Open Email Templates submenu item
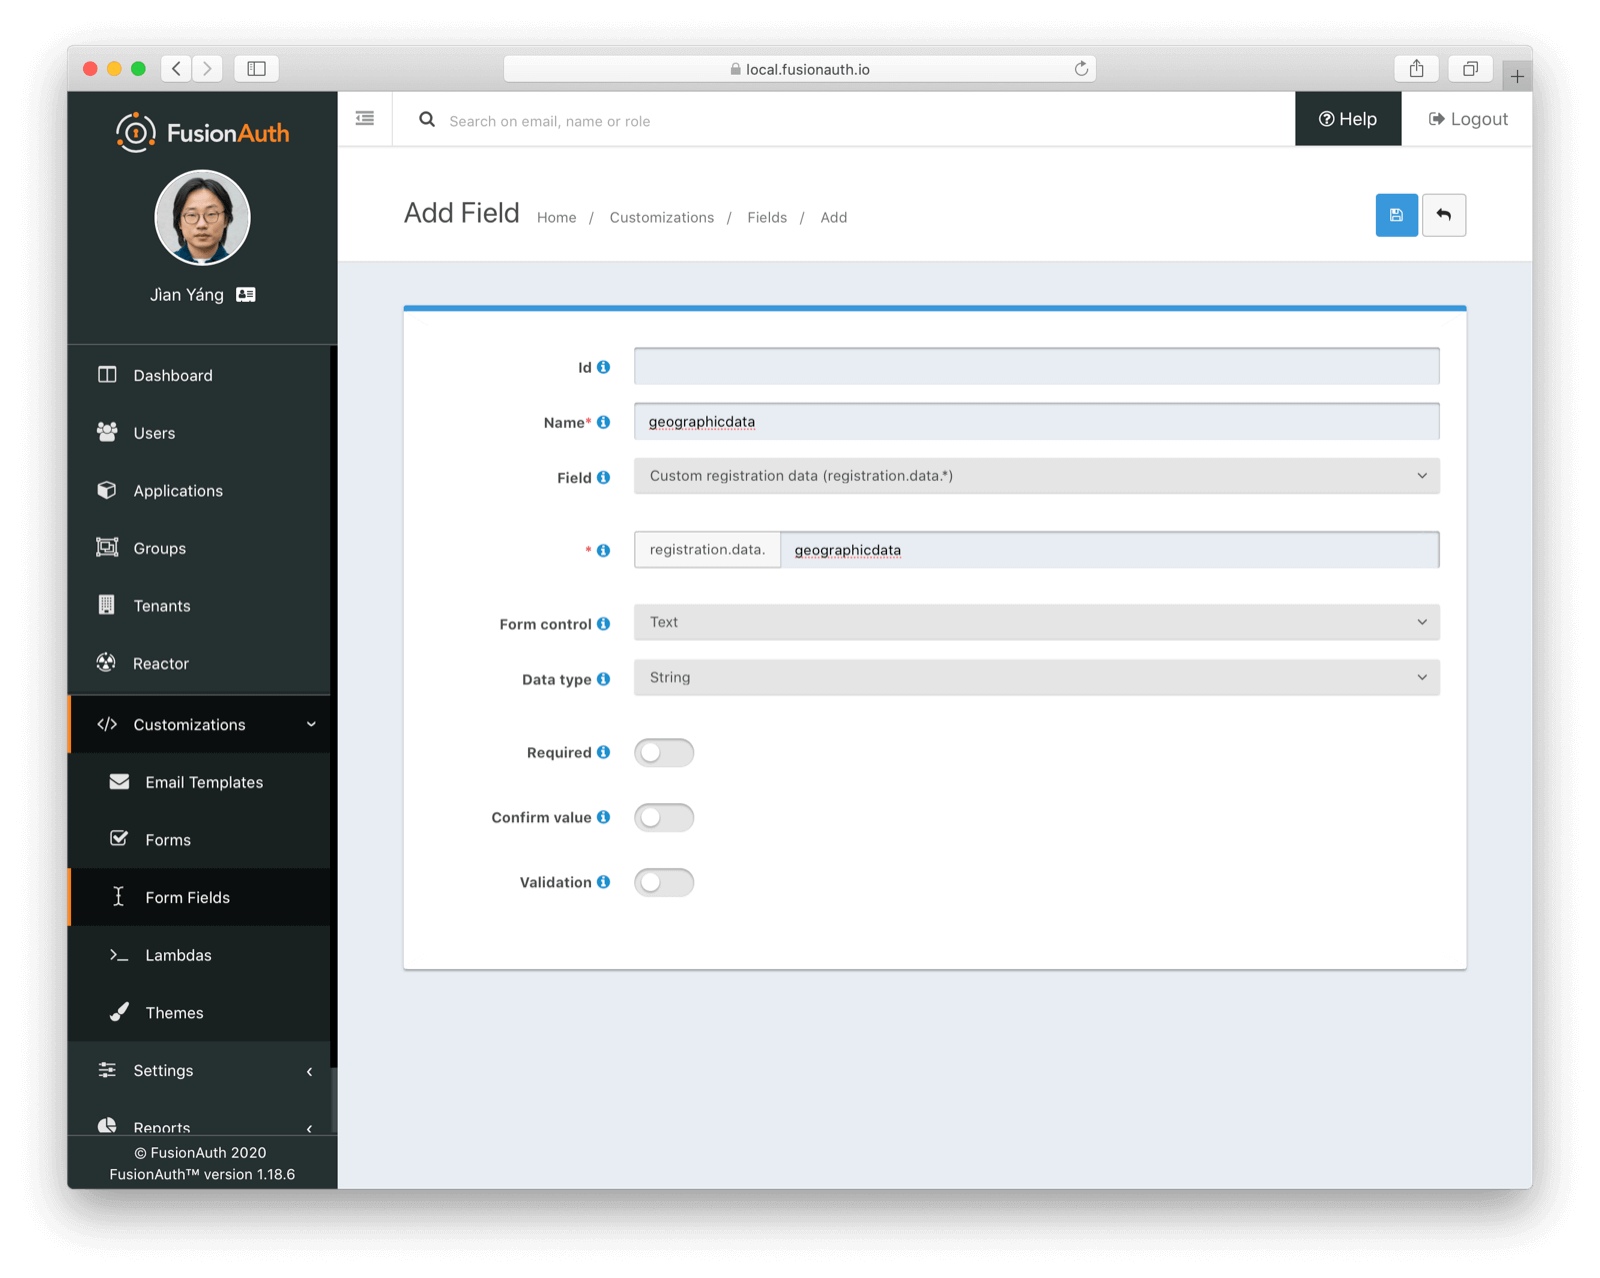Image resolution: width=1600 pixels, height=1278 pixels. point(200,782)
